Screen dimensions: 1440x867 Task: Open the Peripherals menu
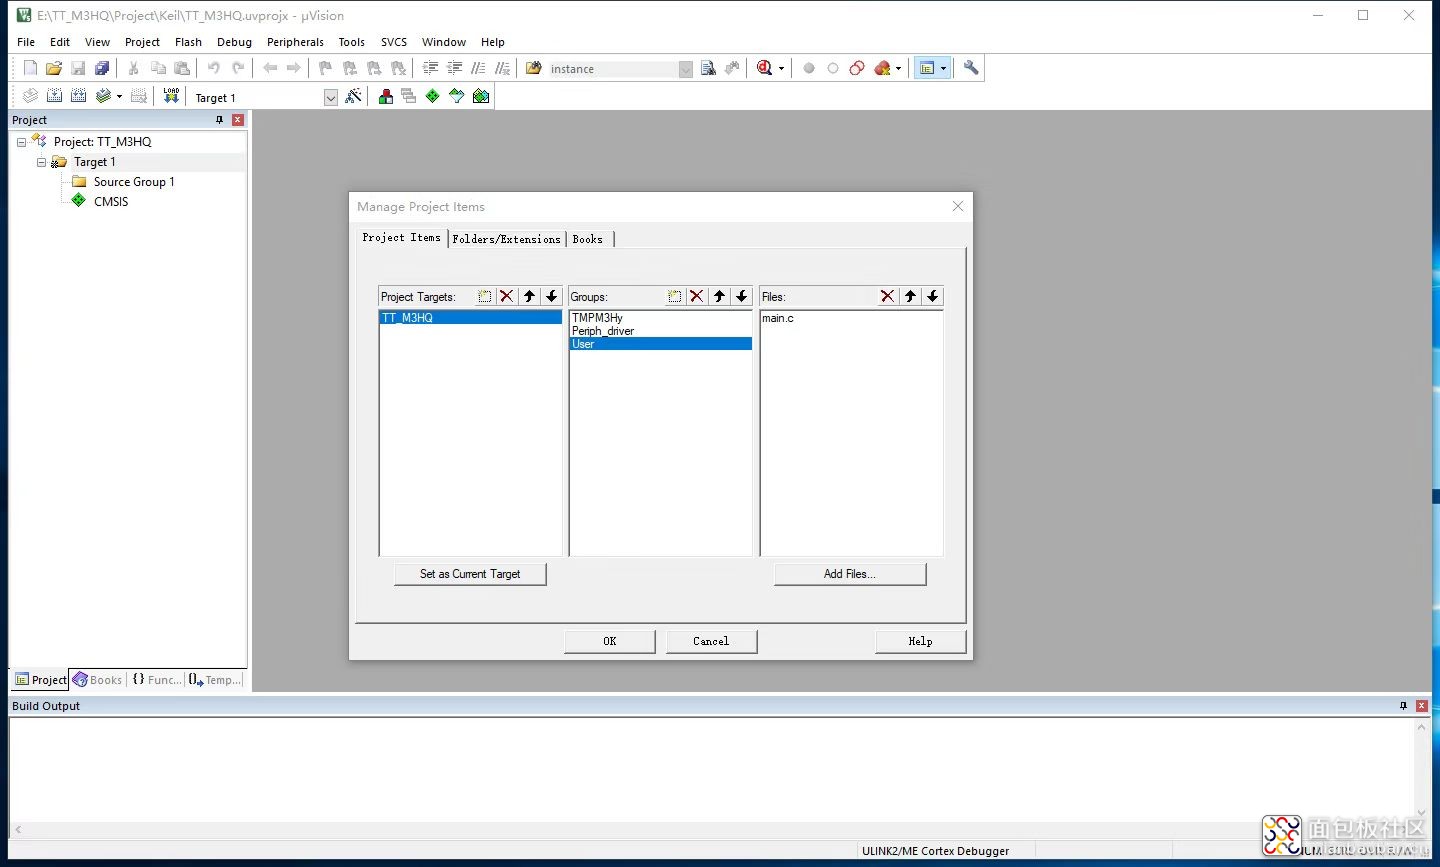[x=295, y=42]
